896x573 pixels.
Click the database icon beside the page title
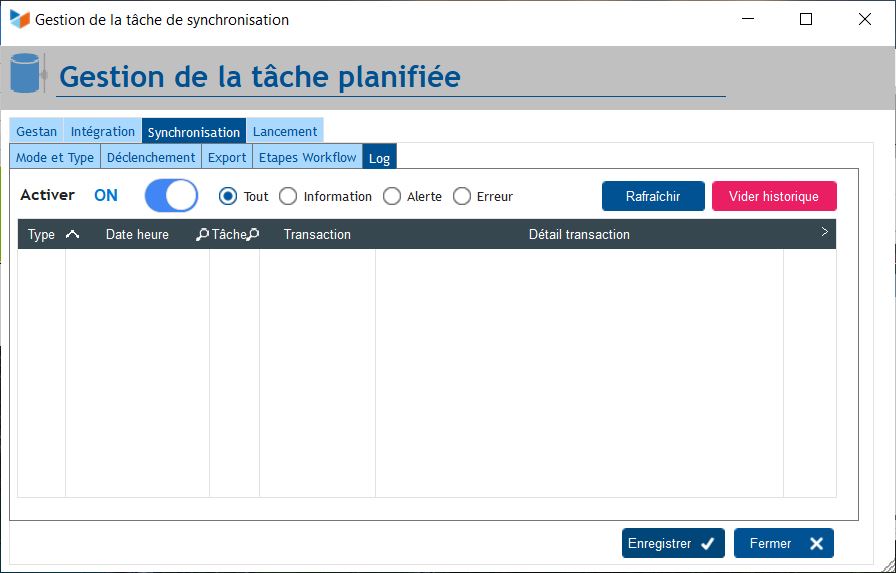[x=27, y=74]
